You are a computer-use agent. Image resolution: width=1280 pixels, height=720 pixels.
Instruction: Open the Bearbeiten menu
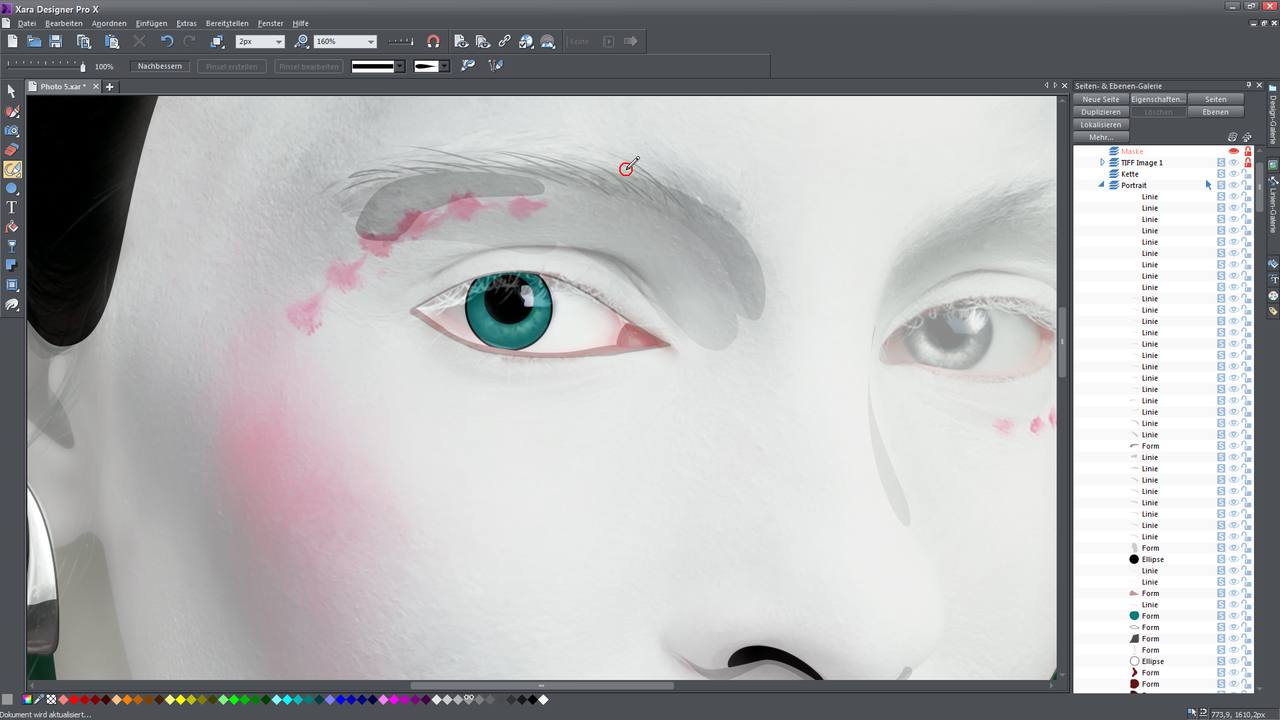(x=64, y=23)
